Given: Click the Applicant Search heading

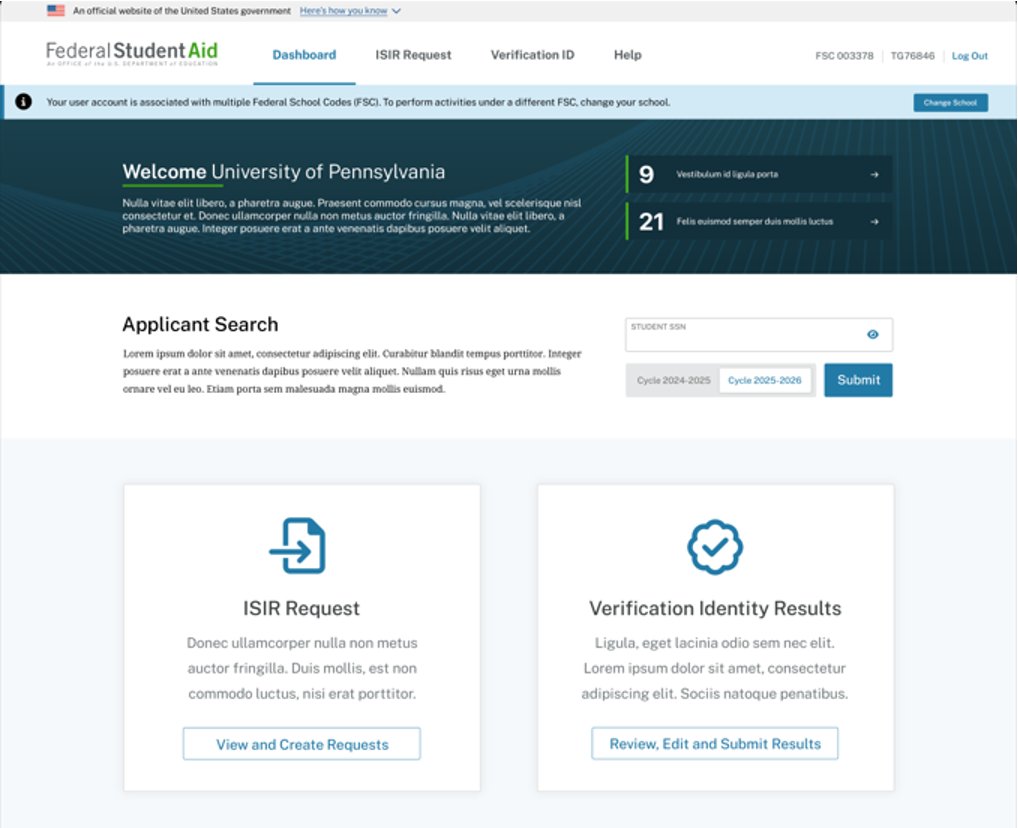Looking at the screenshot, I should coord(200,324).
